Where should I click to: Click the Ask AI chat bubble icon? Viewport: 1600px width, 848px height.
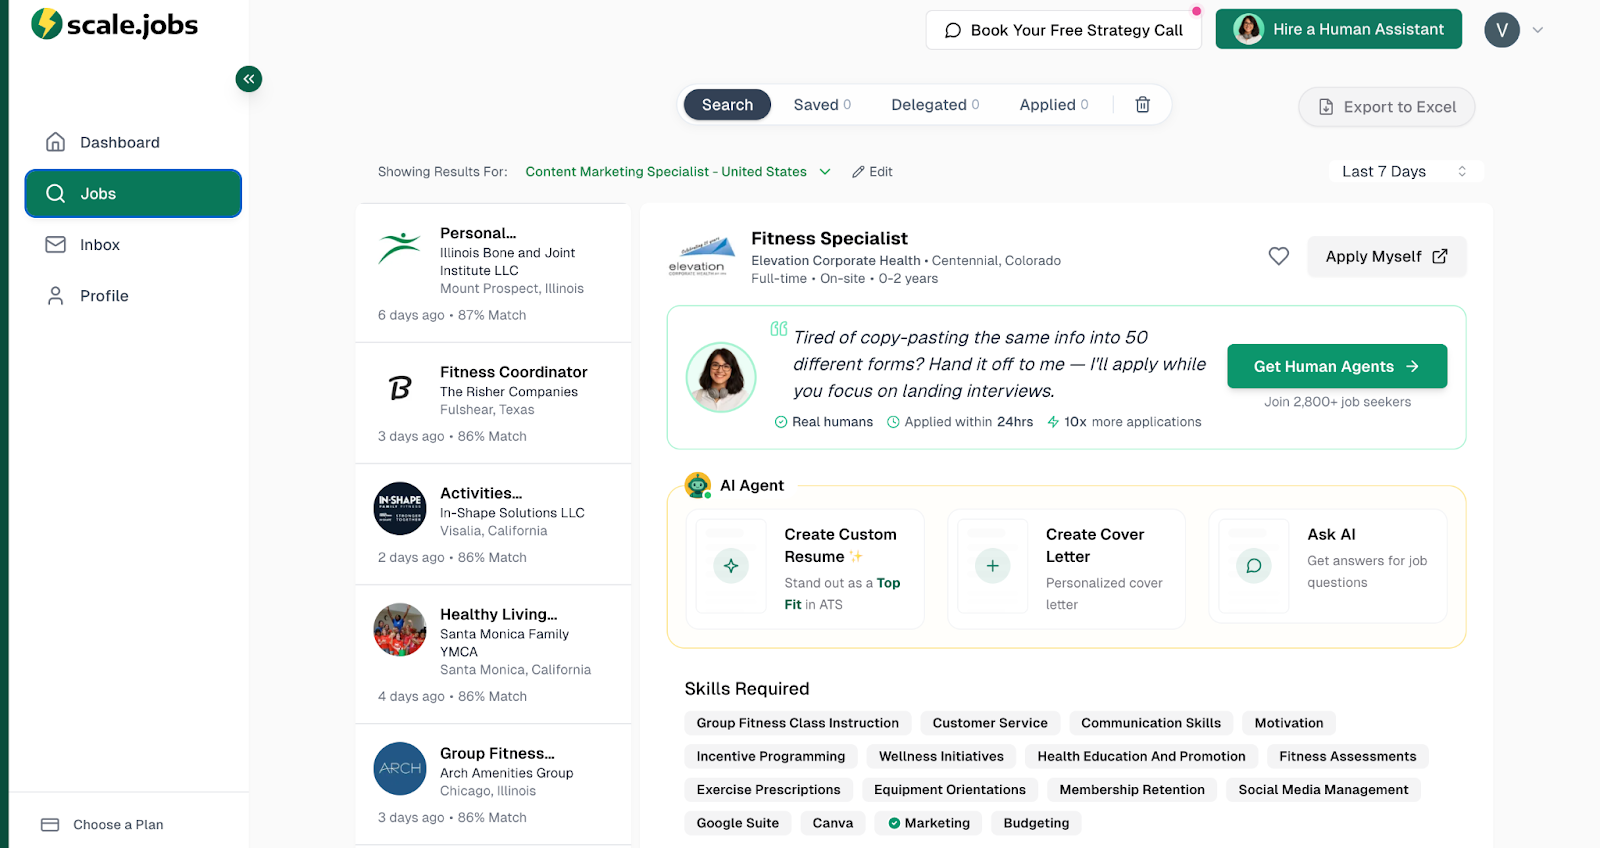[x=1253, y=566]
